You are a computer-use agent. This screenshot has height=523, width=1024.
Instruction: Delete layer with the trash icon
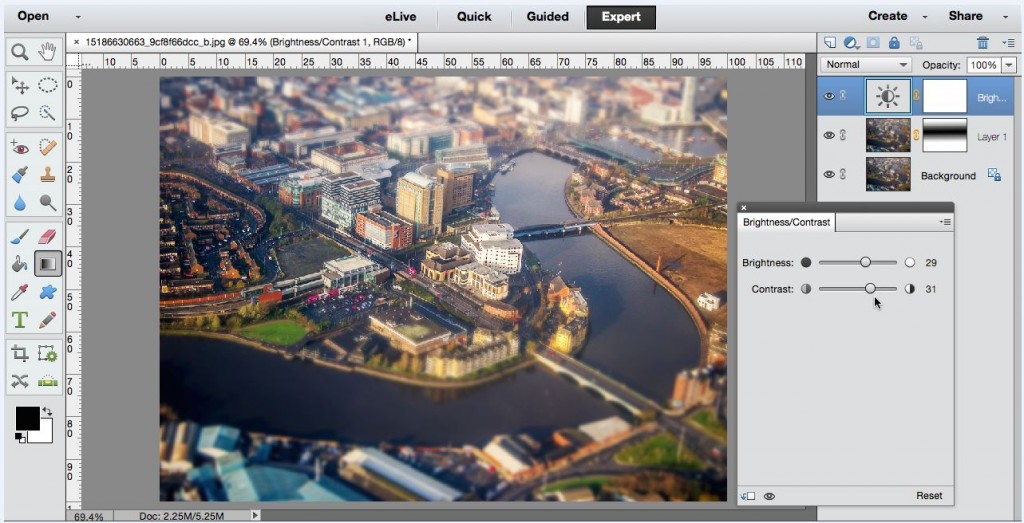pyautogui.click(x=983, y=42)
